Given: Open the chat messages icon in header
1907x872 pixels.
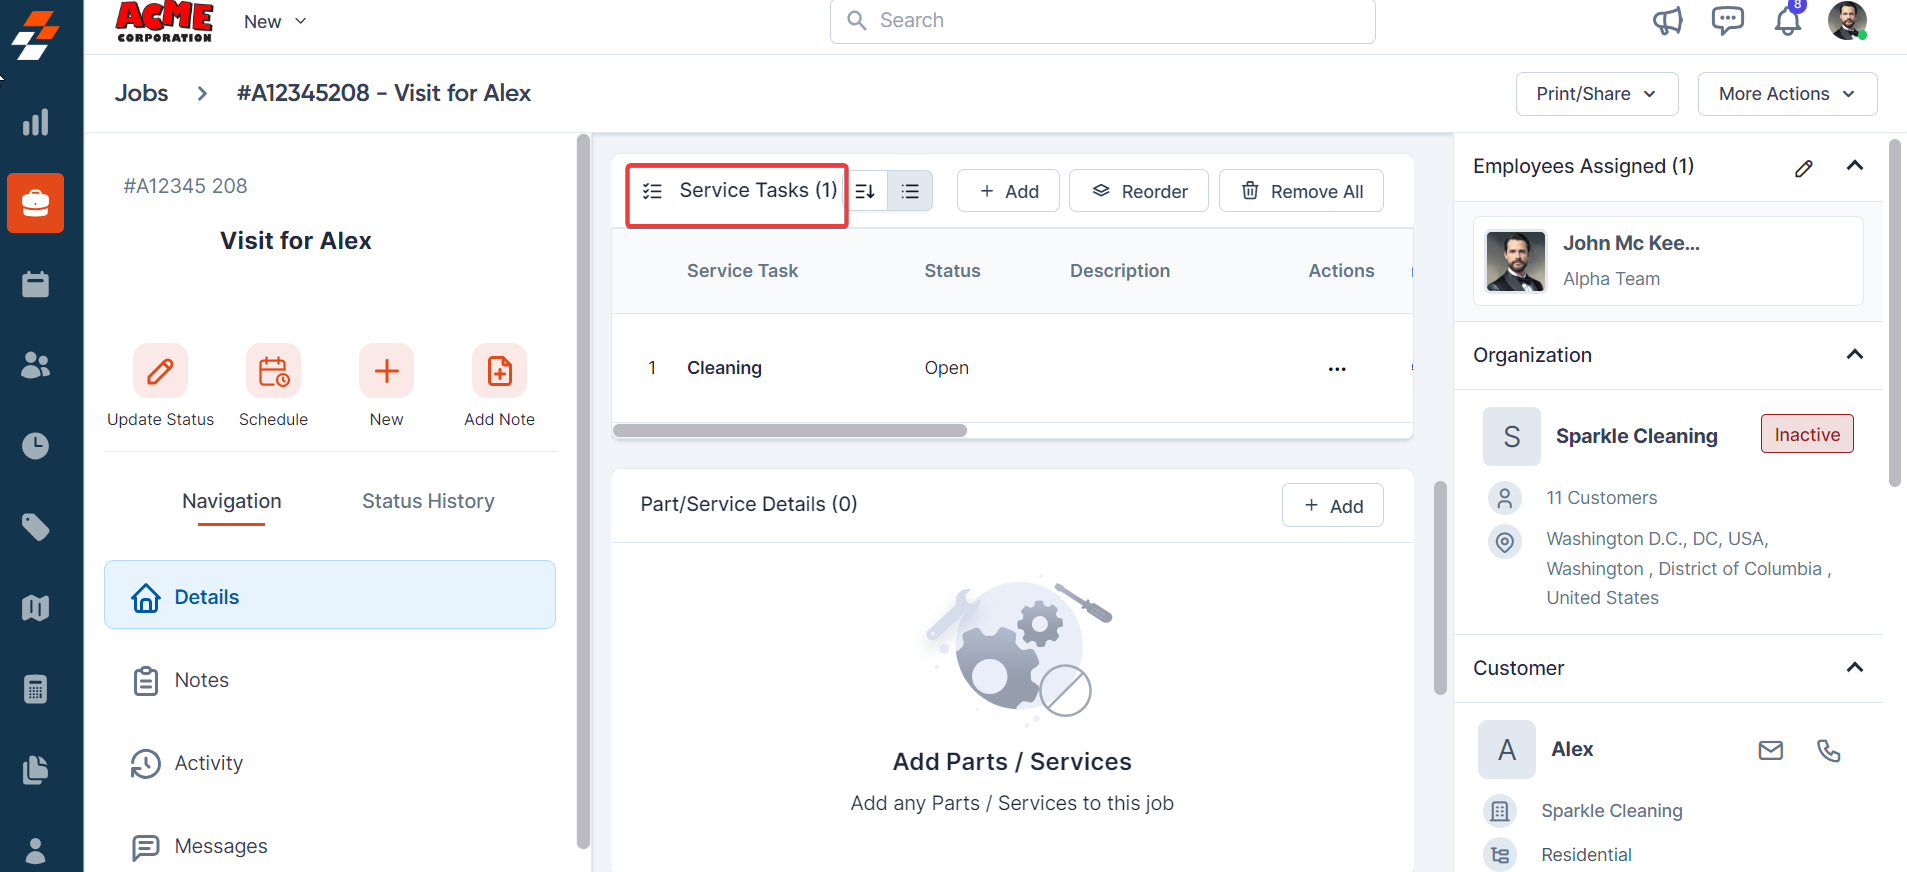Looking at the screenshot, I should click(x=1727, y=21).
